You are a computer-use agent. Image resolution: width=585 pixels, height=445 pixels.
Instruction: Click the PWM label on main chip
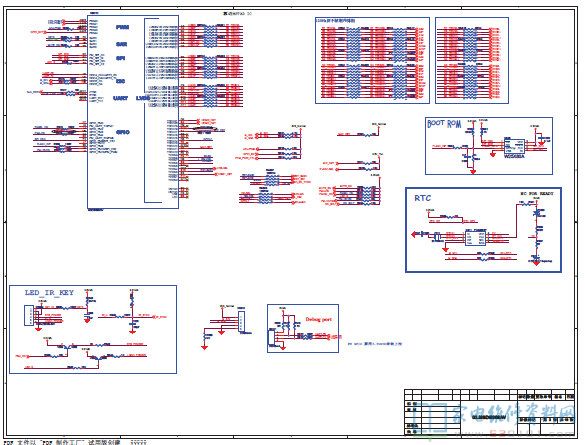122,27
